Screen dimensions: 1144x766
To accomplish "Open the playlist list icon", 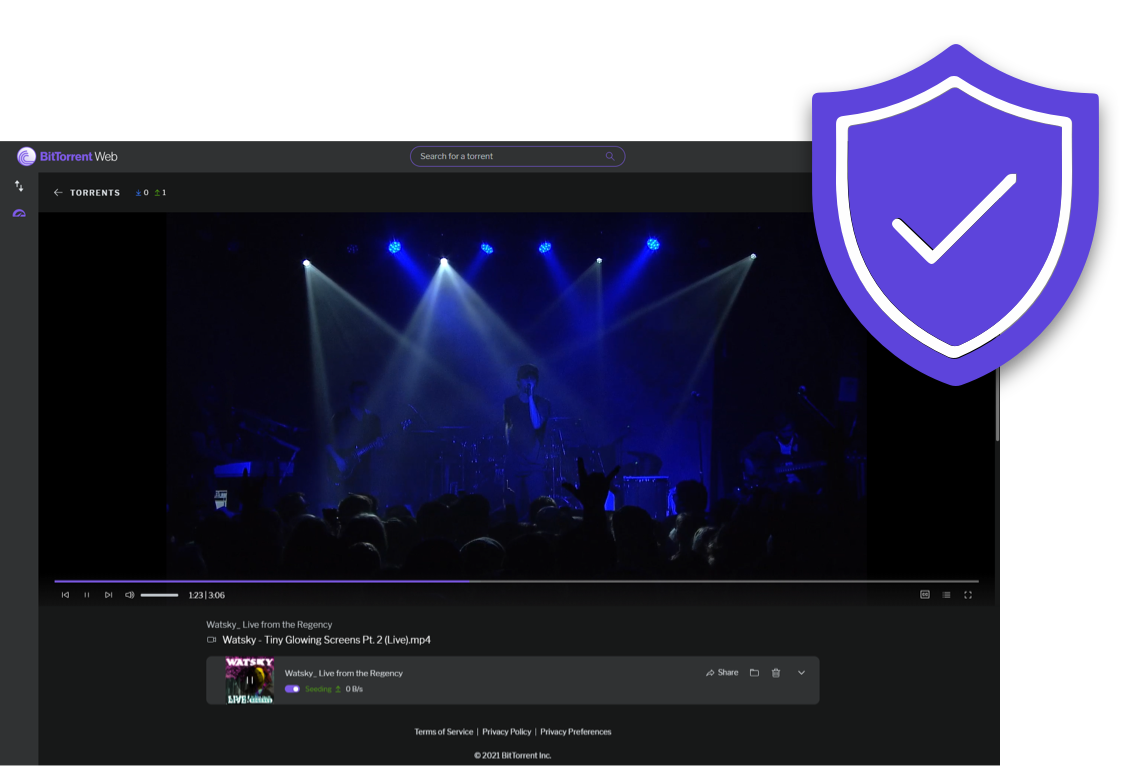I will [946, 595].
